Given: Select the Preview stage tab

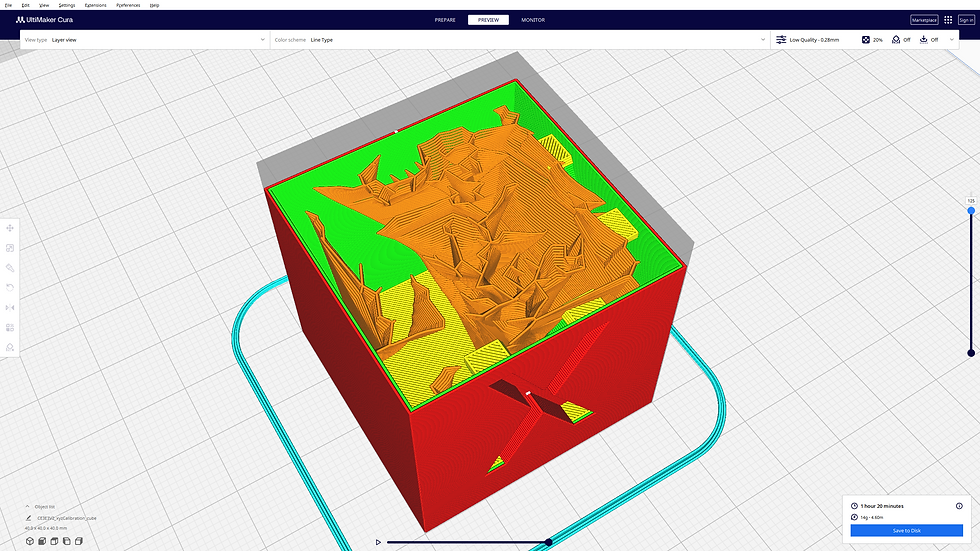Looking at the screenshot, I should pyautogui.click(x=488, y=20).
